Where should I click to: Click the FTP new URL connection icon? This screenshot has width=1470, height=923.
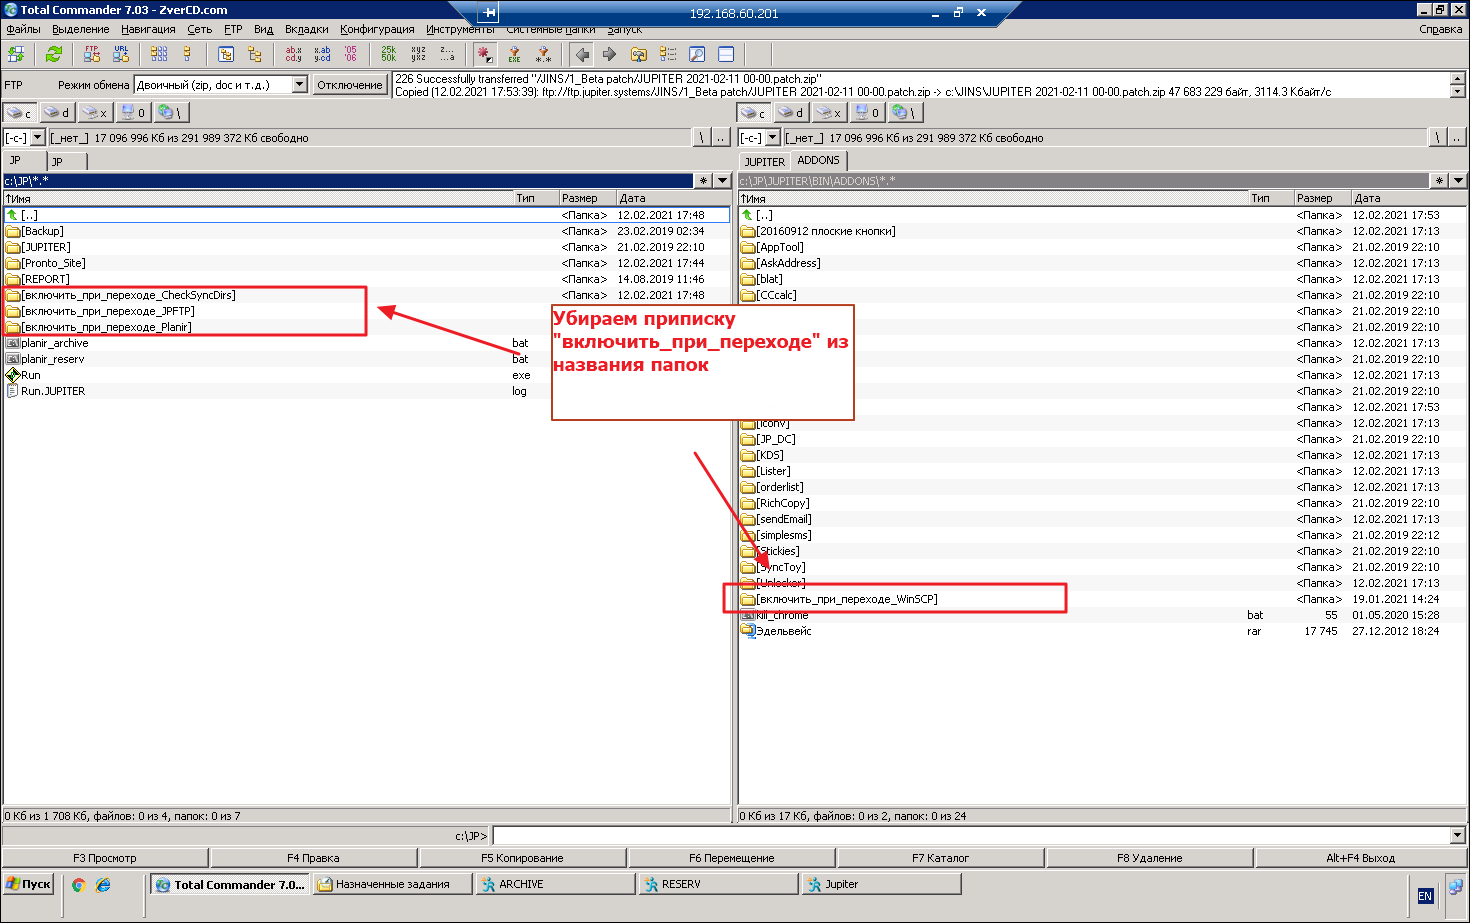coord(121,54)
